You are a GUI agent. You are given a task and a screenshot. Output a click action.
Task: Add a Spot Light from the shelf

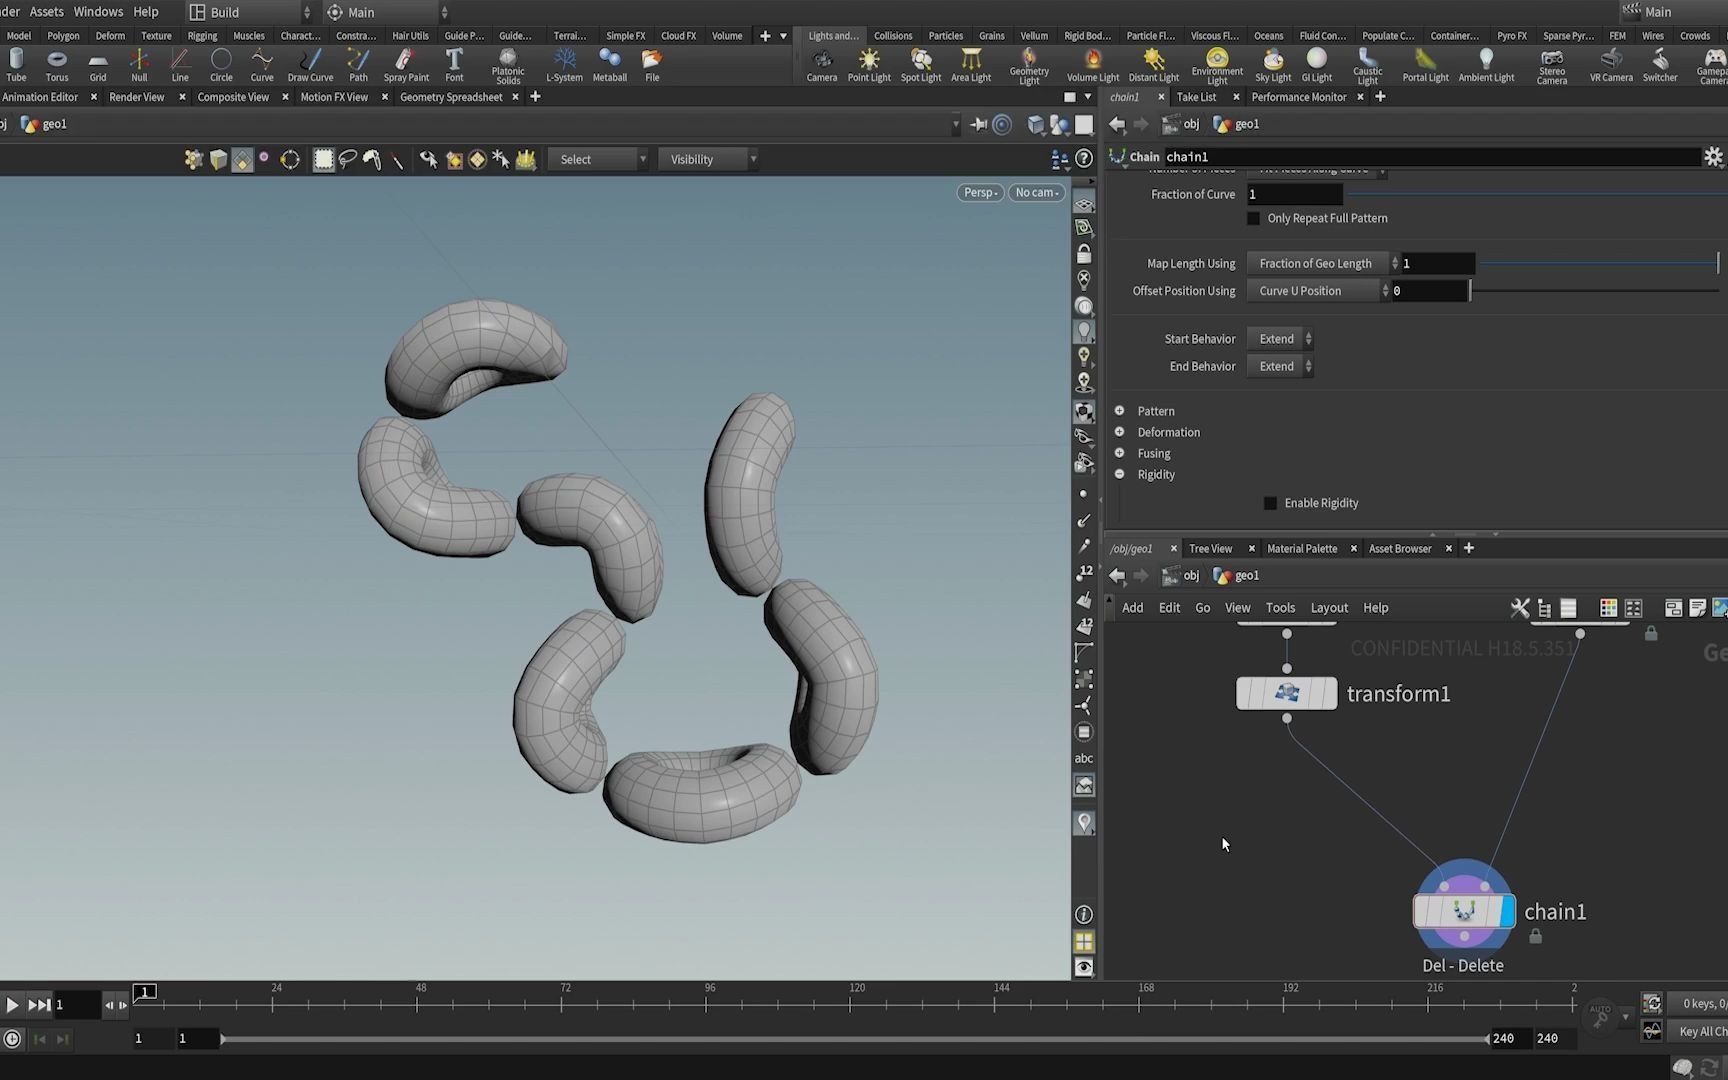pyautogui.click(x=920, y=64)
